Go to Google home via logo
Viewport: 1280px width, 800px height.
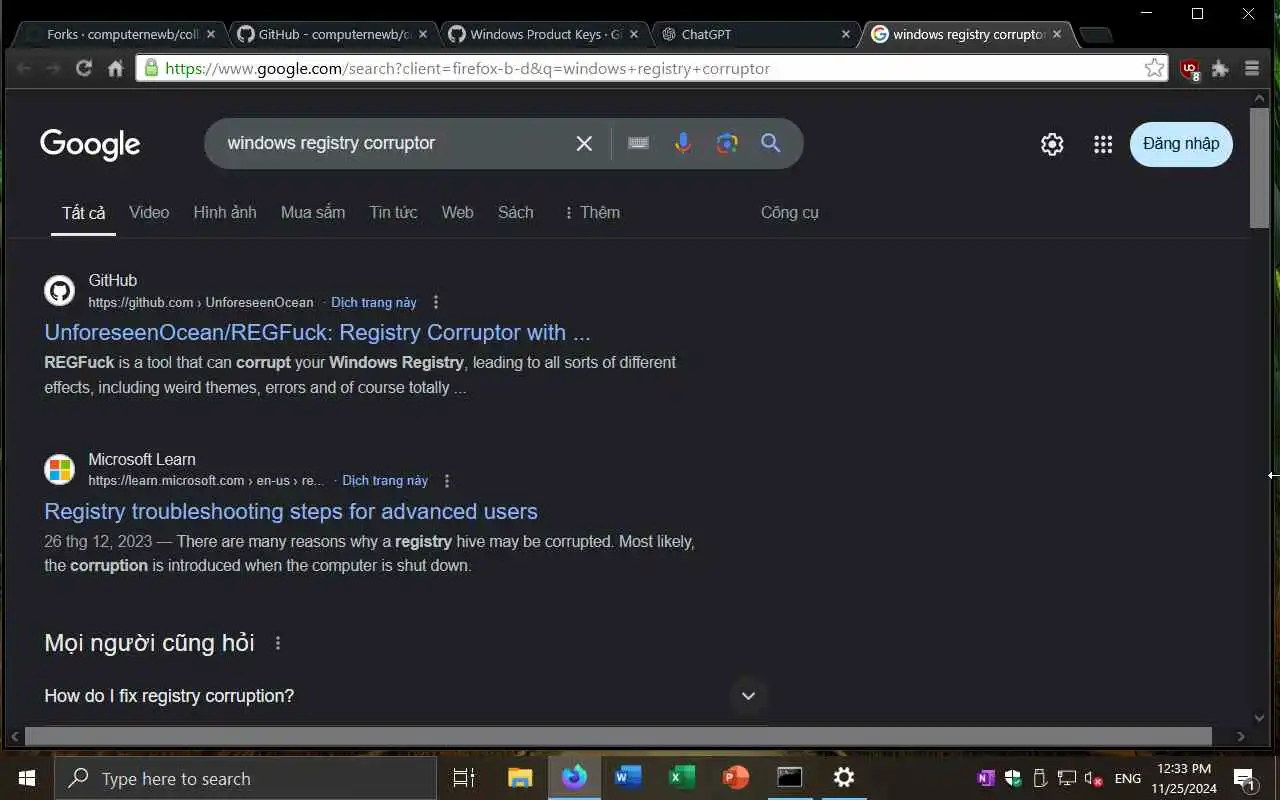click(x=90, y=144)
